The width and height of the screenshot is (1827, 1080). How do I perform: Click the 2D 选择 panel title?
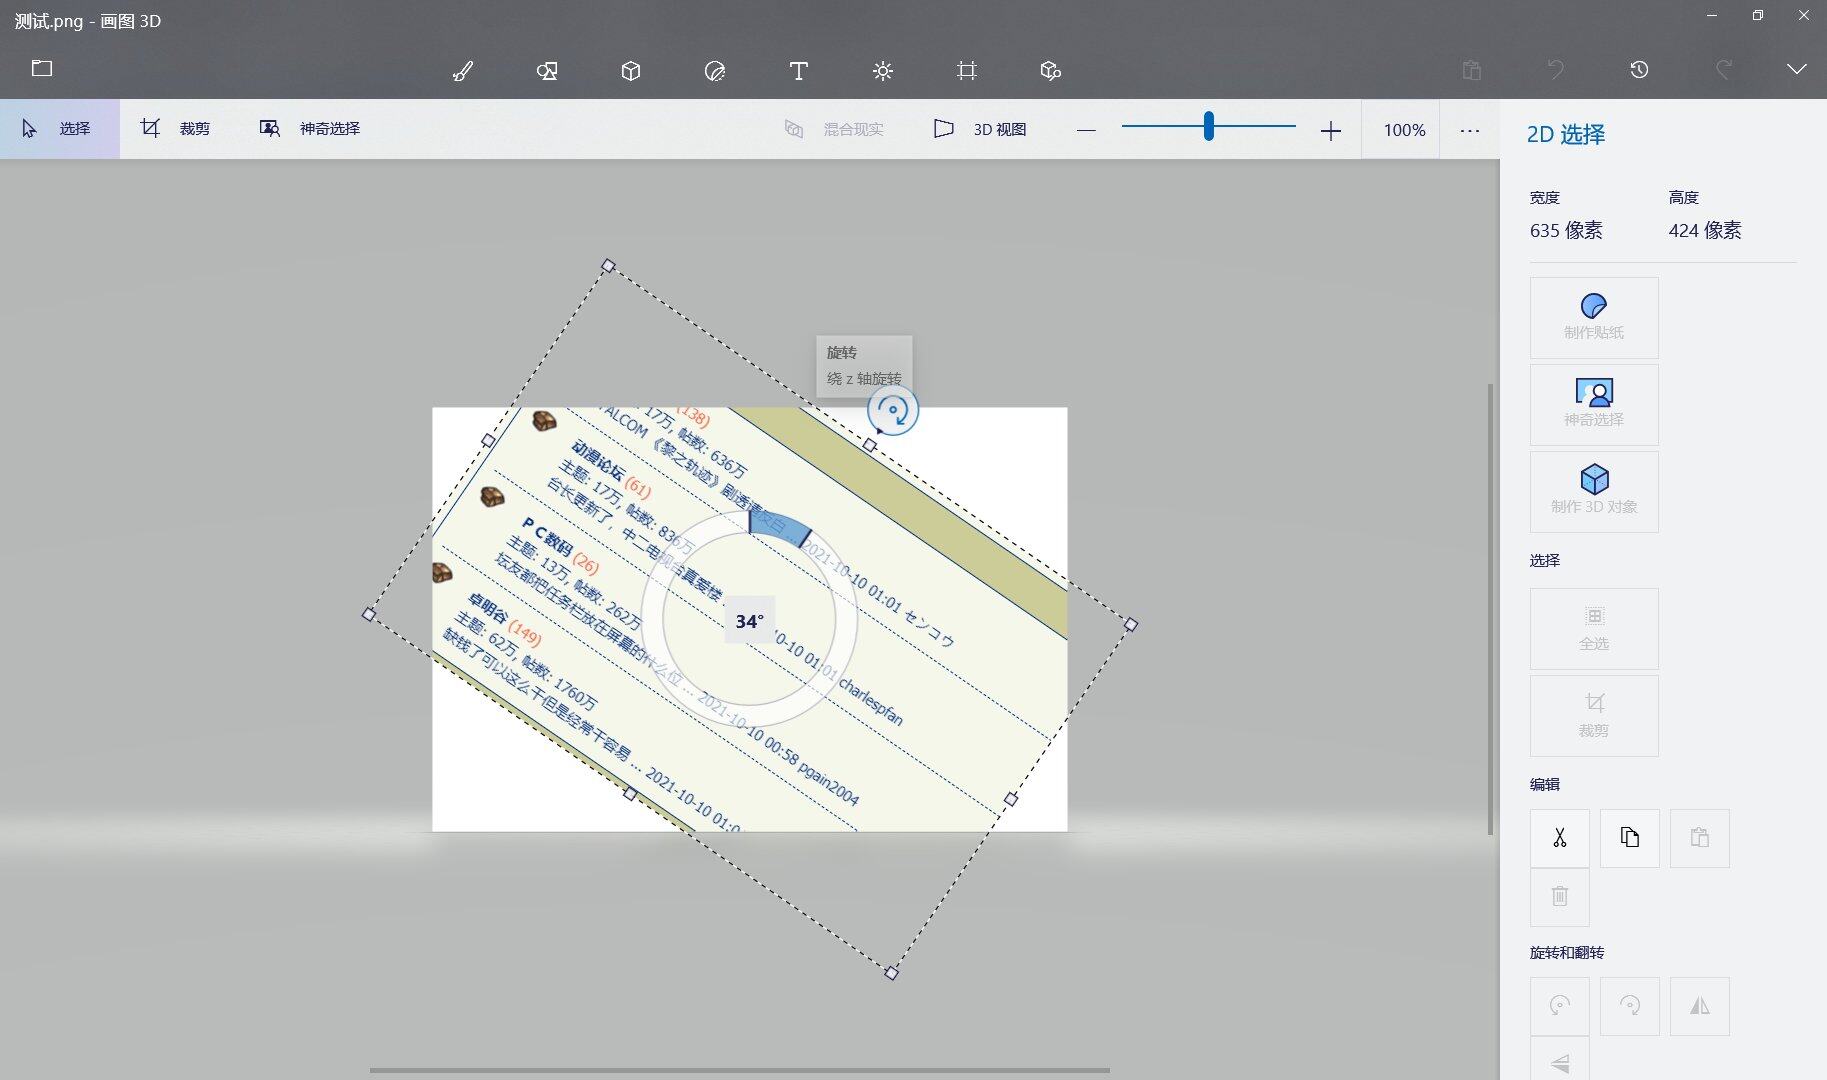(1566, 134)
